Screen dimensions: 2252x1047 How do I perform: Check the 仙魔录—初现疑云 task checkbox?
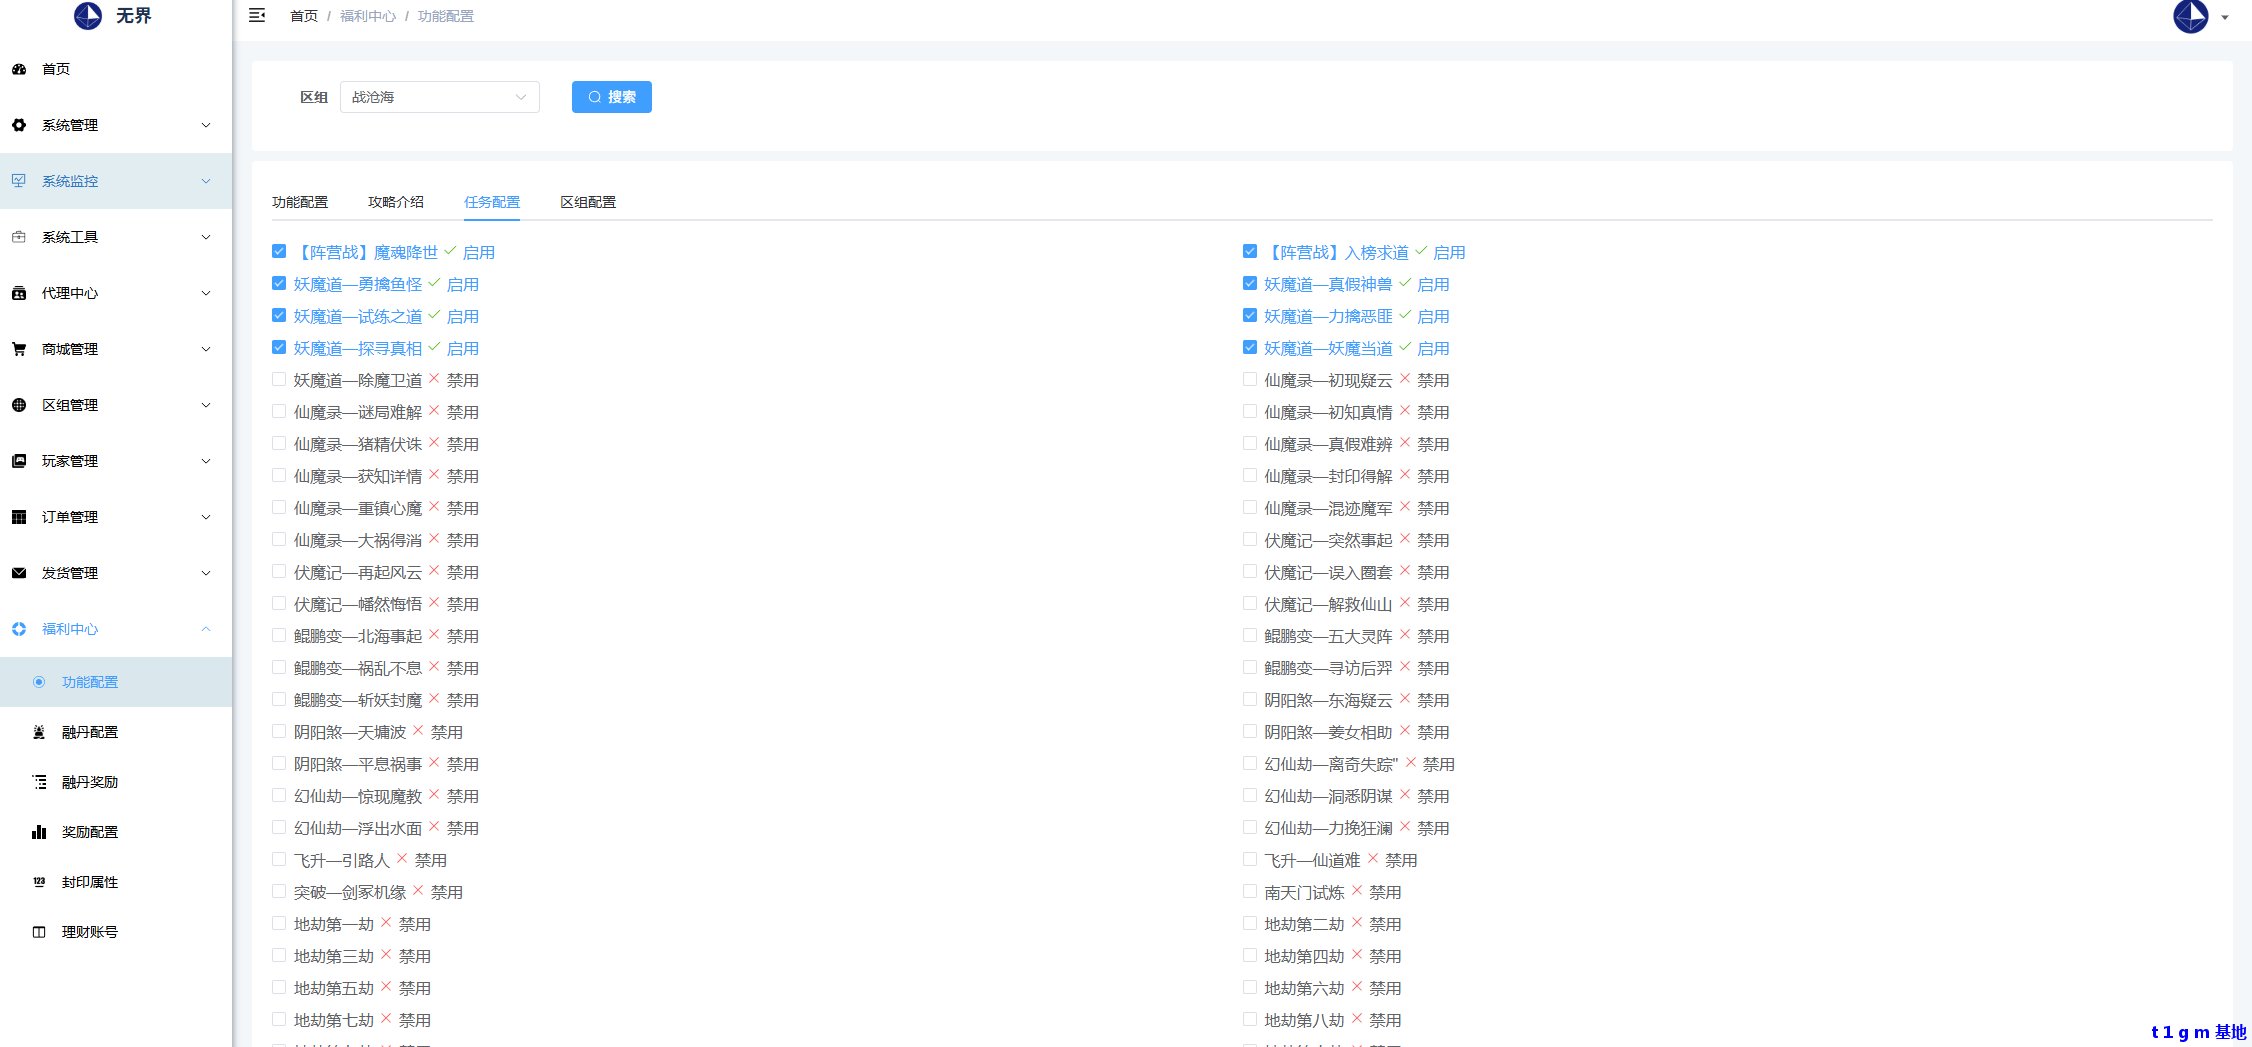point(1250,380)
